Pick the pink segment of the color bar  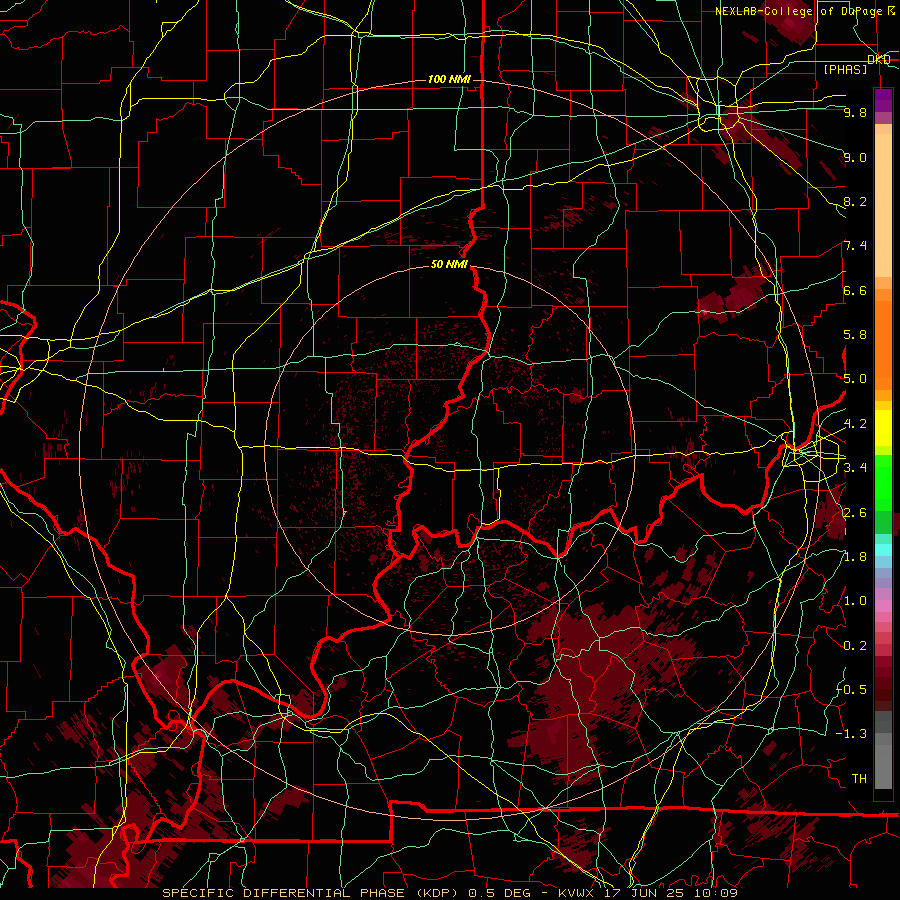tap(883, 606)
